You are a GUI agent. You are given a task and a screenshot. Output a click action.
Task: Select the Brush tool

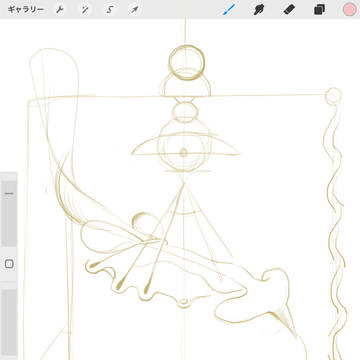tap(229, 9)
